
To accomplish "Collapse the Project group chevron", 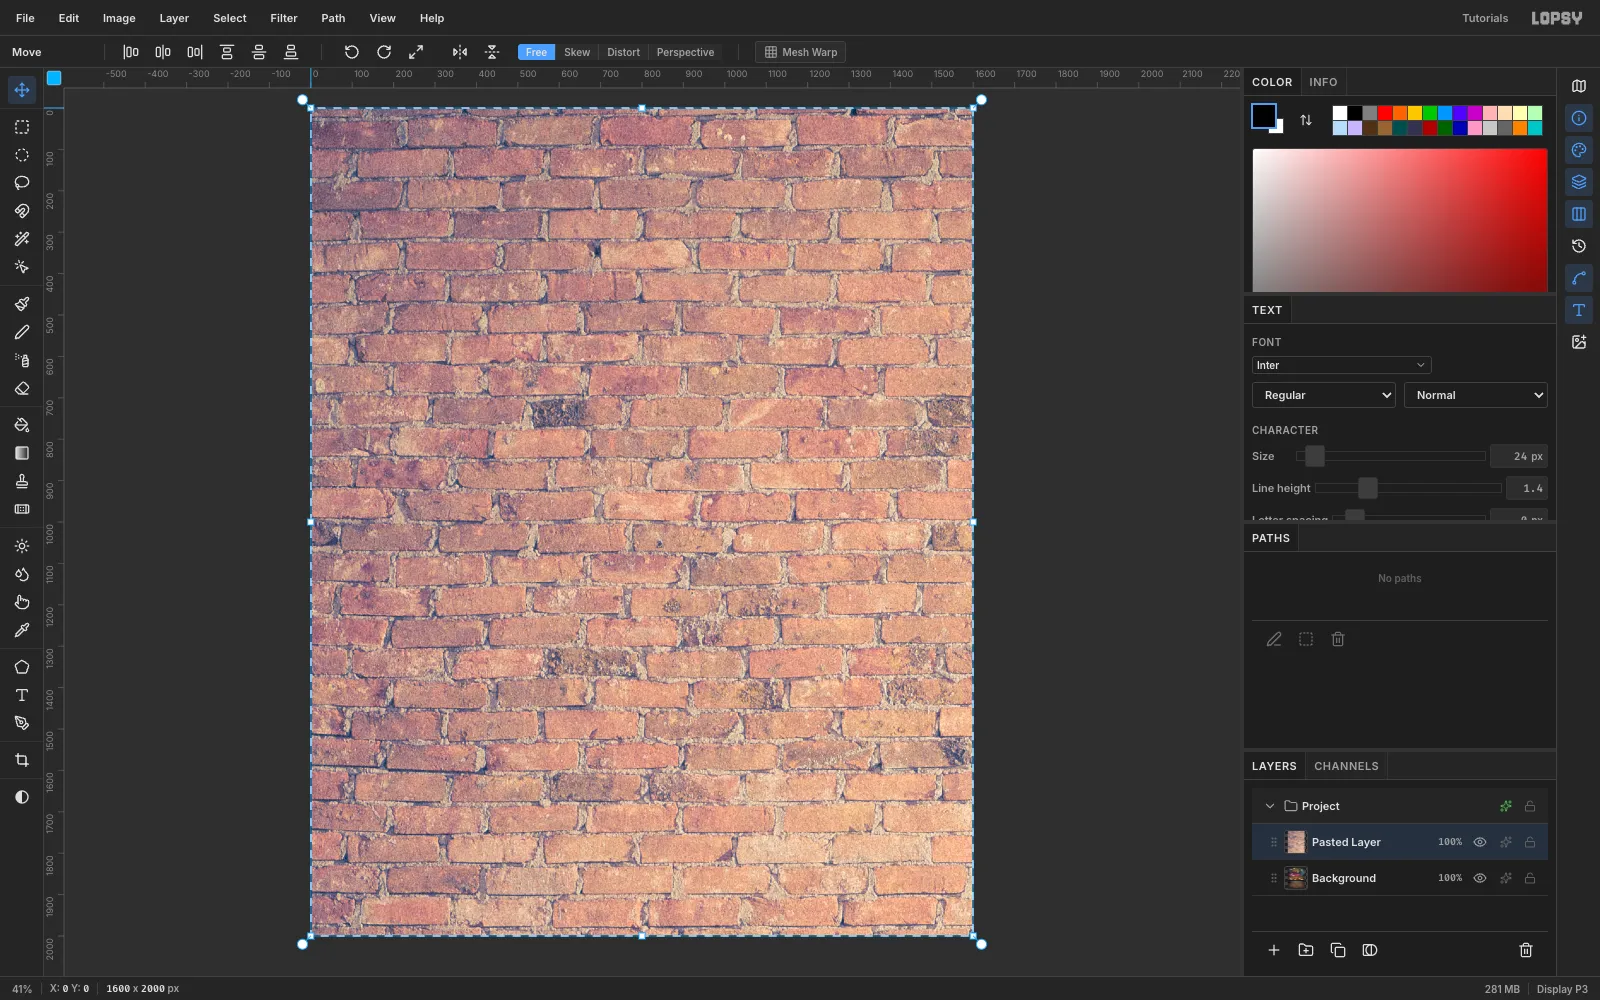I will point(1270,806).
